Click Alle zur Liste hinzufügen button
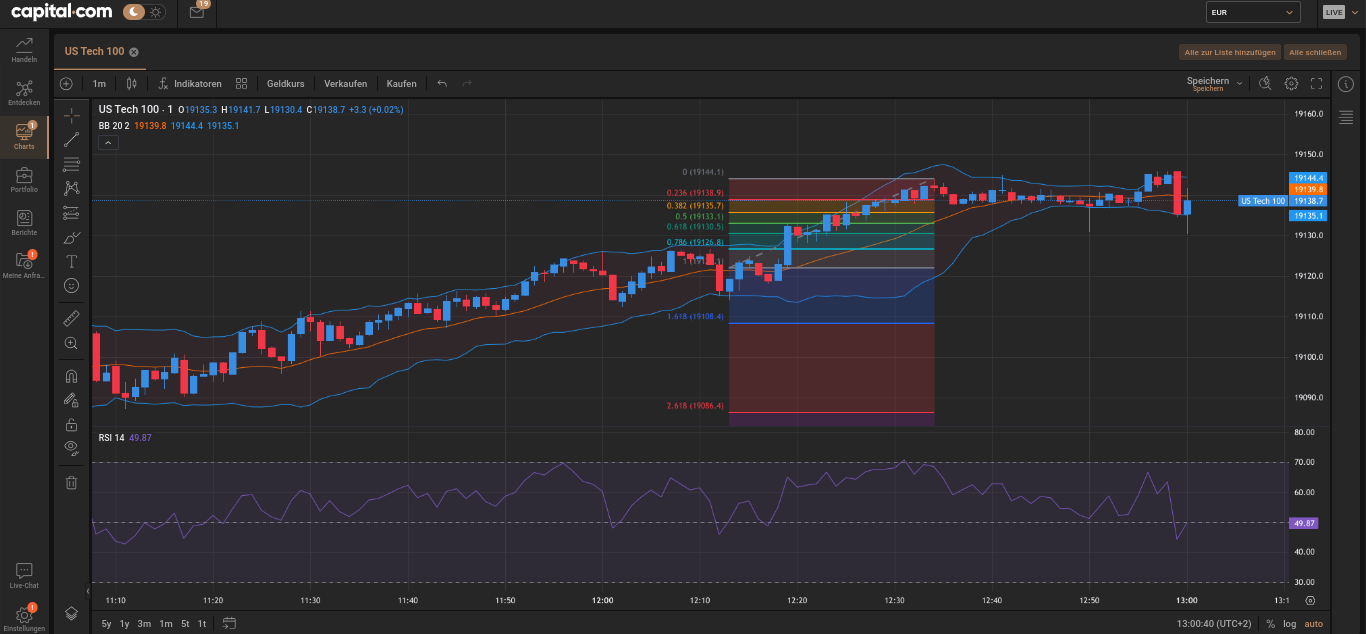 [x=1229, y=52]
